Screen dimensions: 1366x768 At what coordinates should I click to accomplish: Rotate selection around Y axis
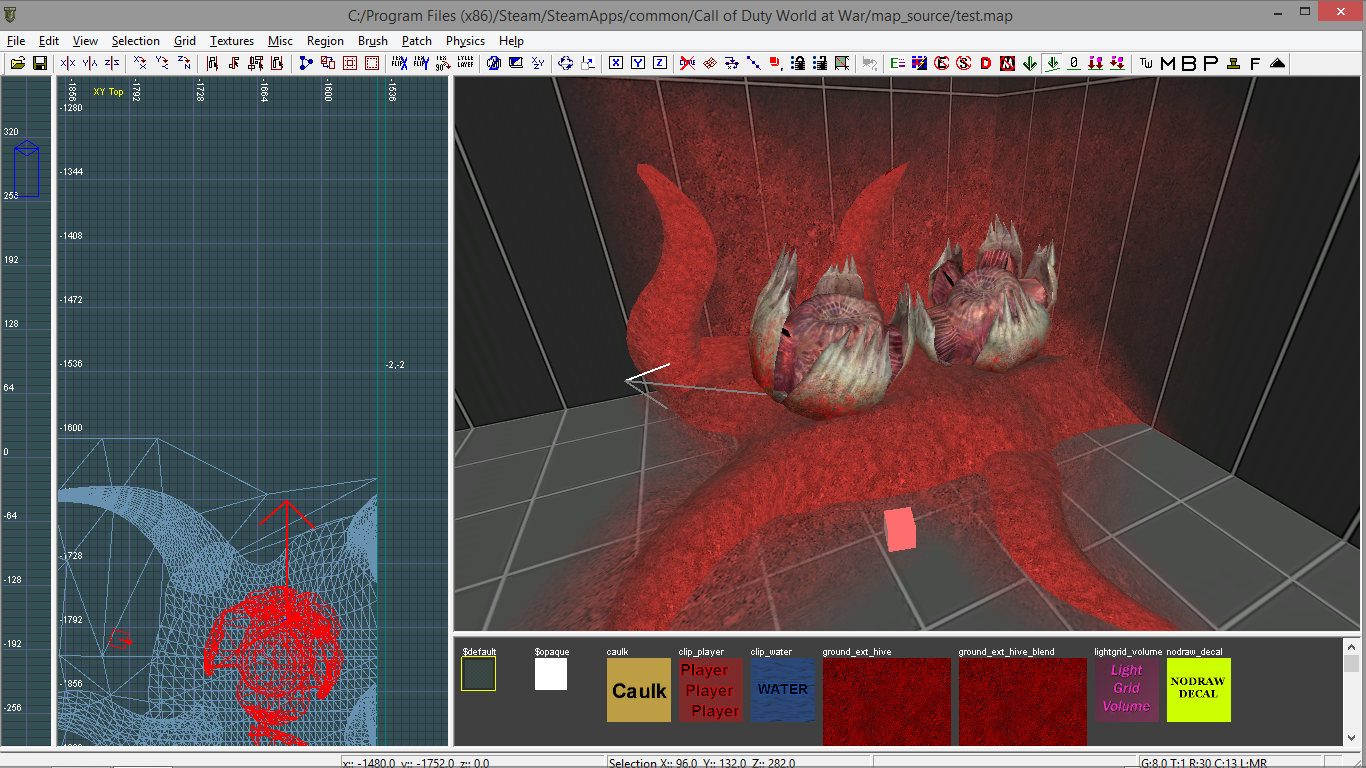pos(162,63)
